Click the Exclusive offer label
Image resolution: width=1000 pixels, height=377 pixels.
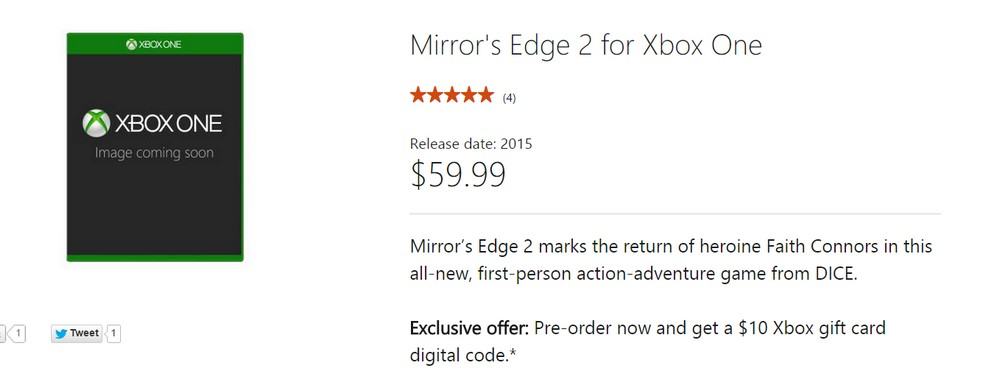[x=469, y=329]
